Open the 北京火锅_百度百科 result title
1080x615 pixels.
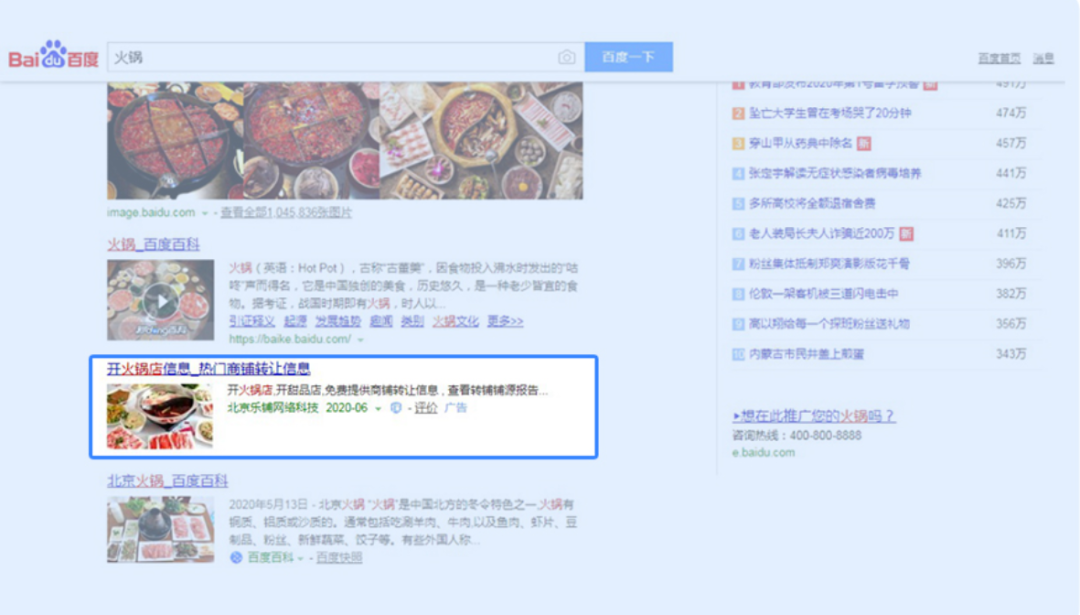click(x=167, y=481)
